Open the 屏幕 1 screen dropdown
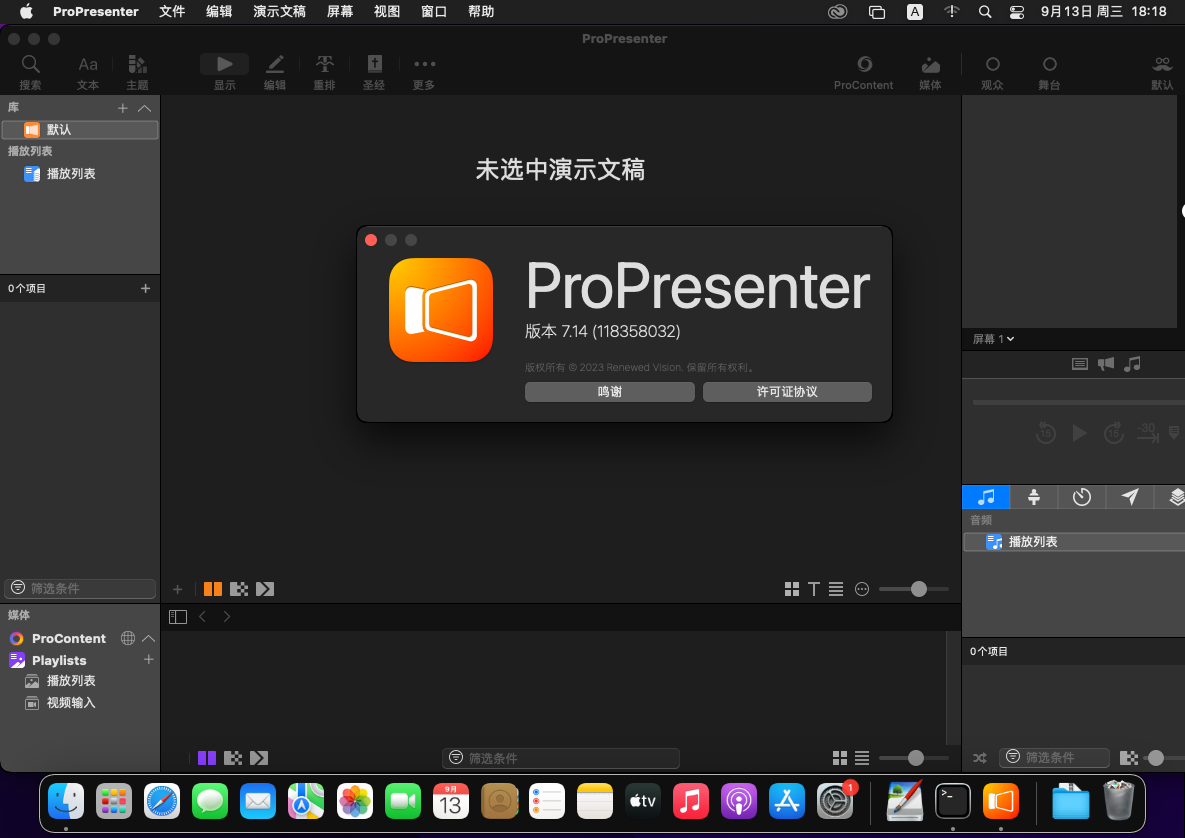Image resolution: width=1185 pixels, height=838 pixels. coord(993,339)
